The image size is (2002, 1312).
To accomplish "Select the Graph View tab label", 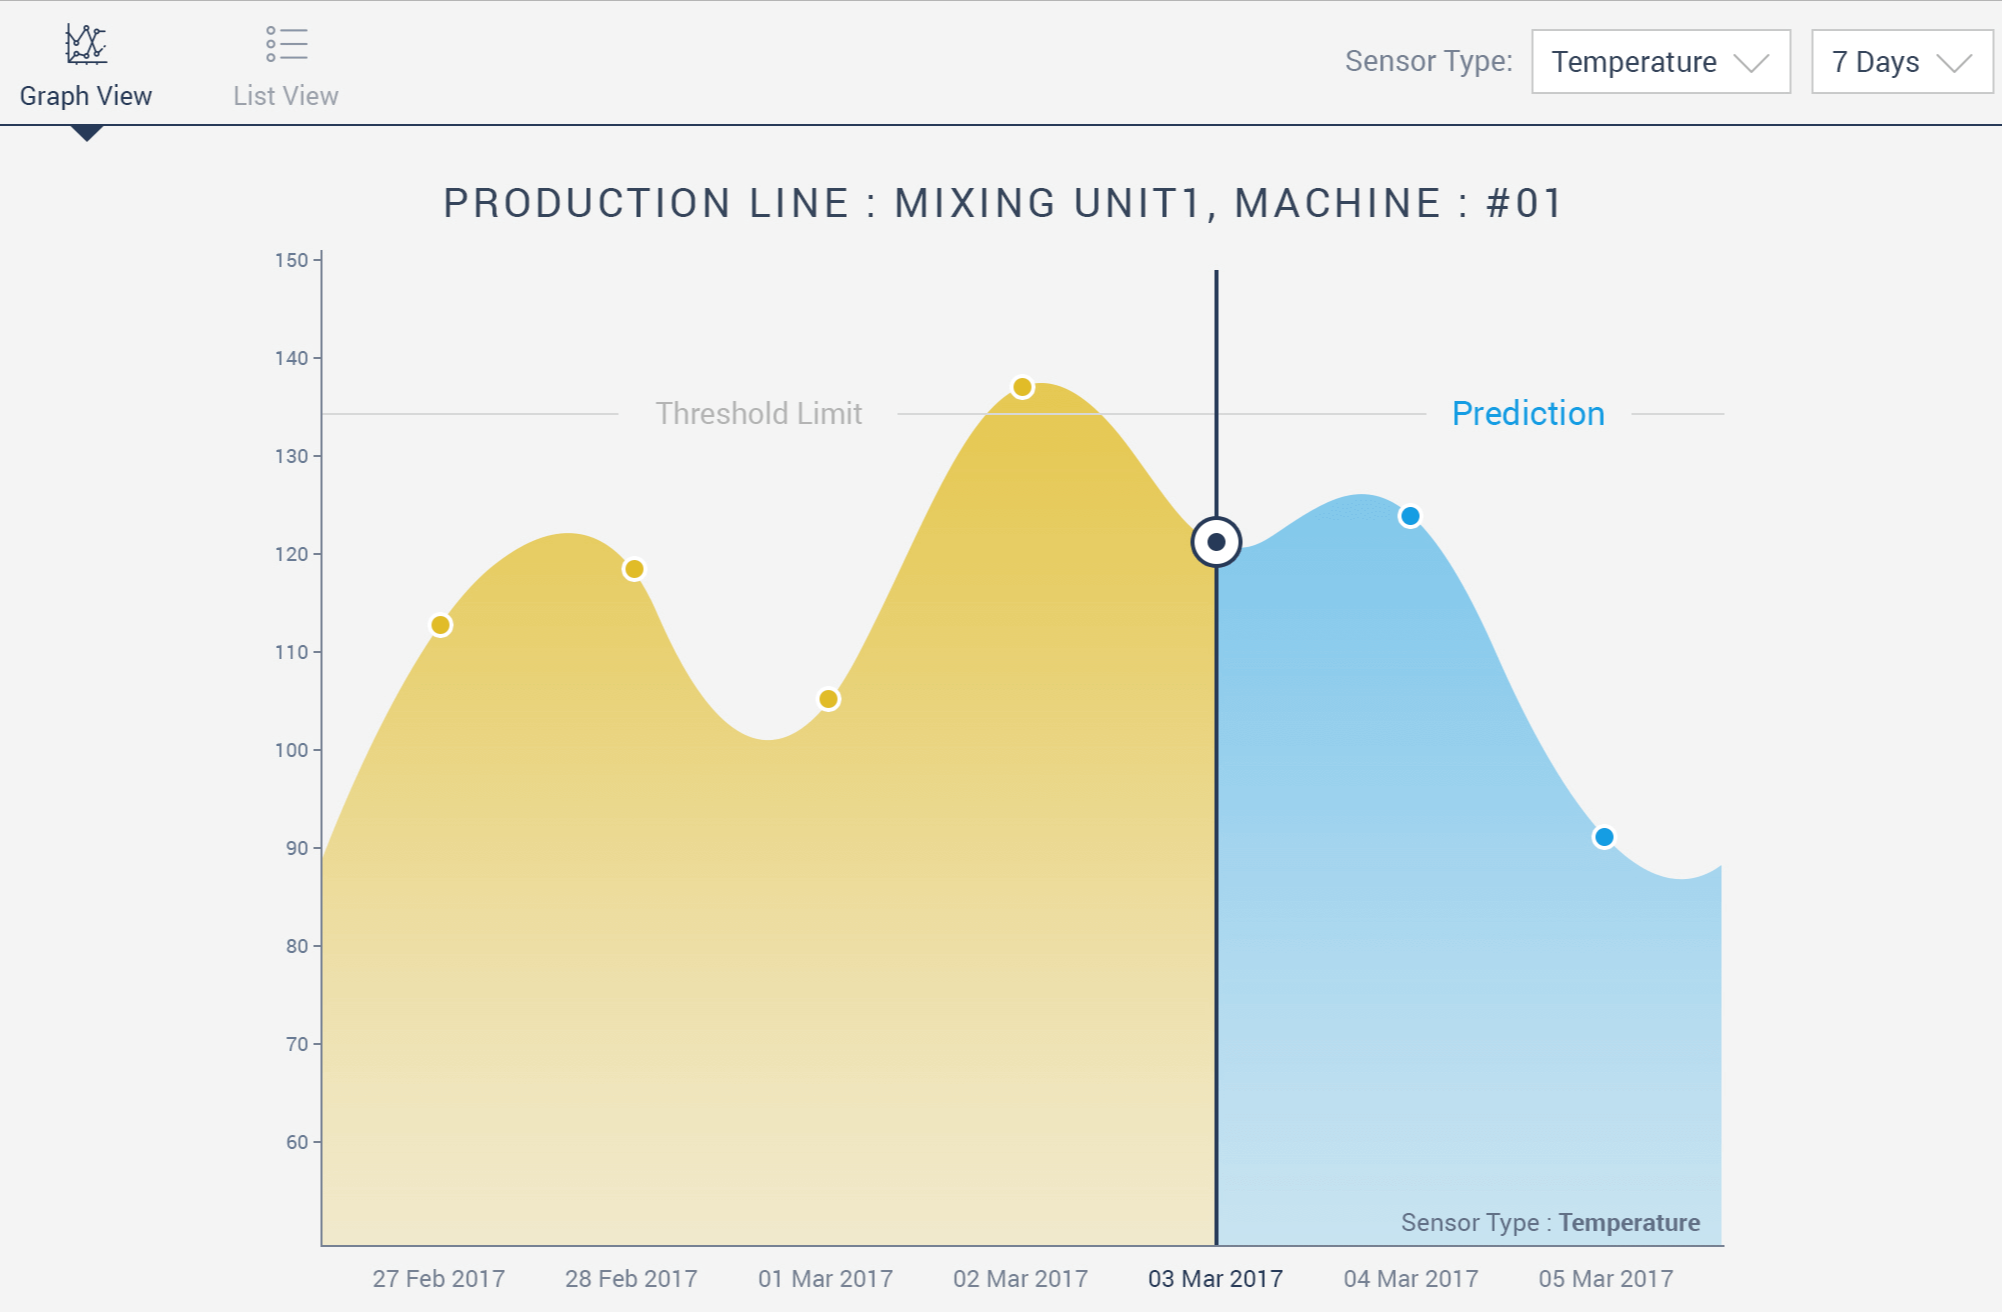I will (x=86, y=96).
